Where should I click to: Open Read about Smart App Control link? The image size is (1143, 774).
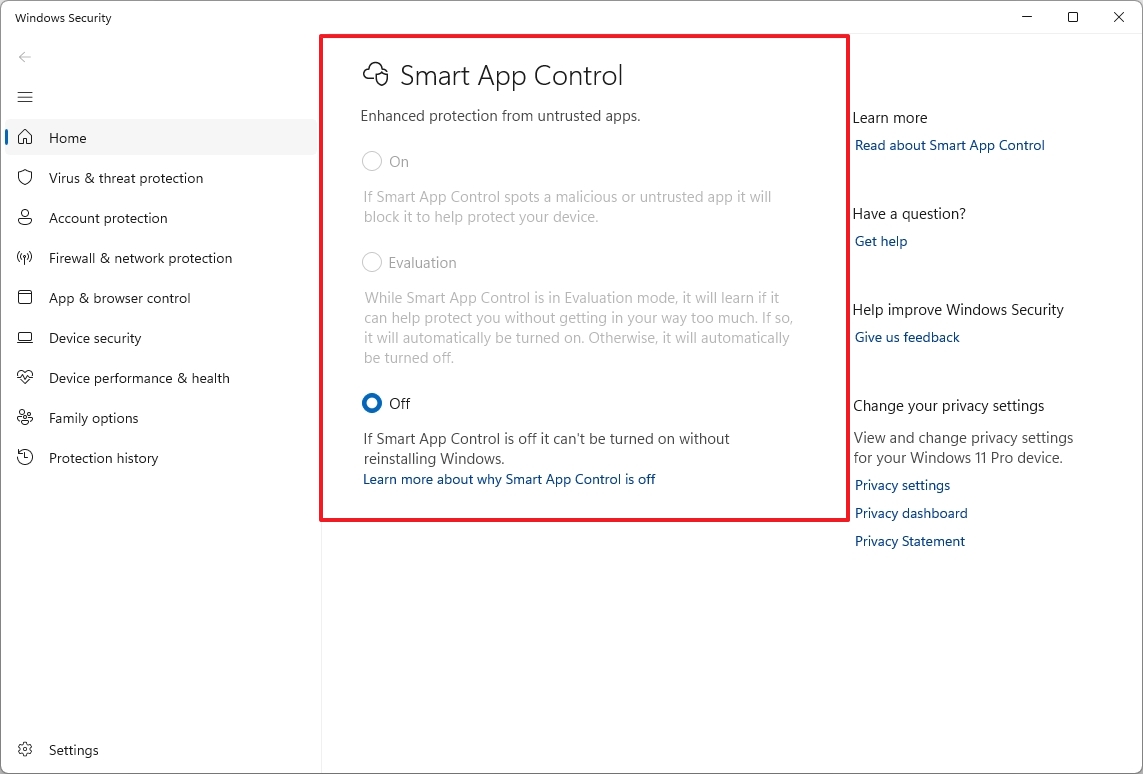coord(949,145)
